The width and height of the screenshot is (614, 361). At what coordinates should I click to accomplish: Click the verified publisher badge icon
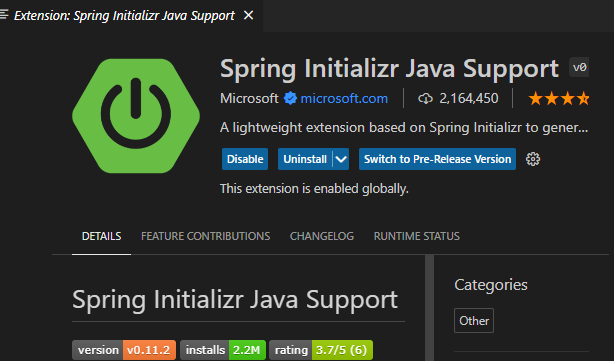(x=290, y=98)
